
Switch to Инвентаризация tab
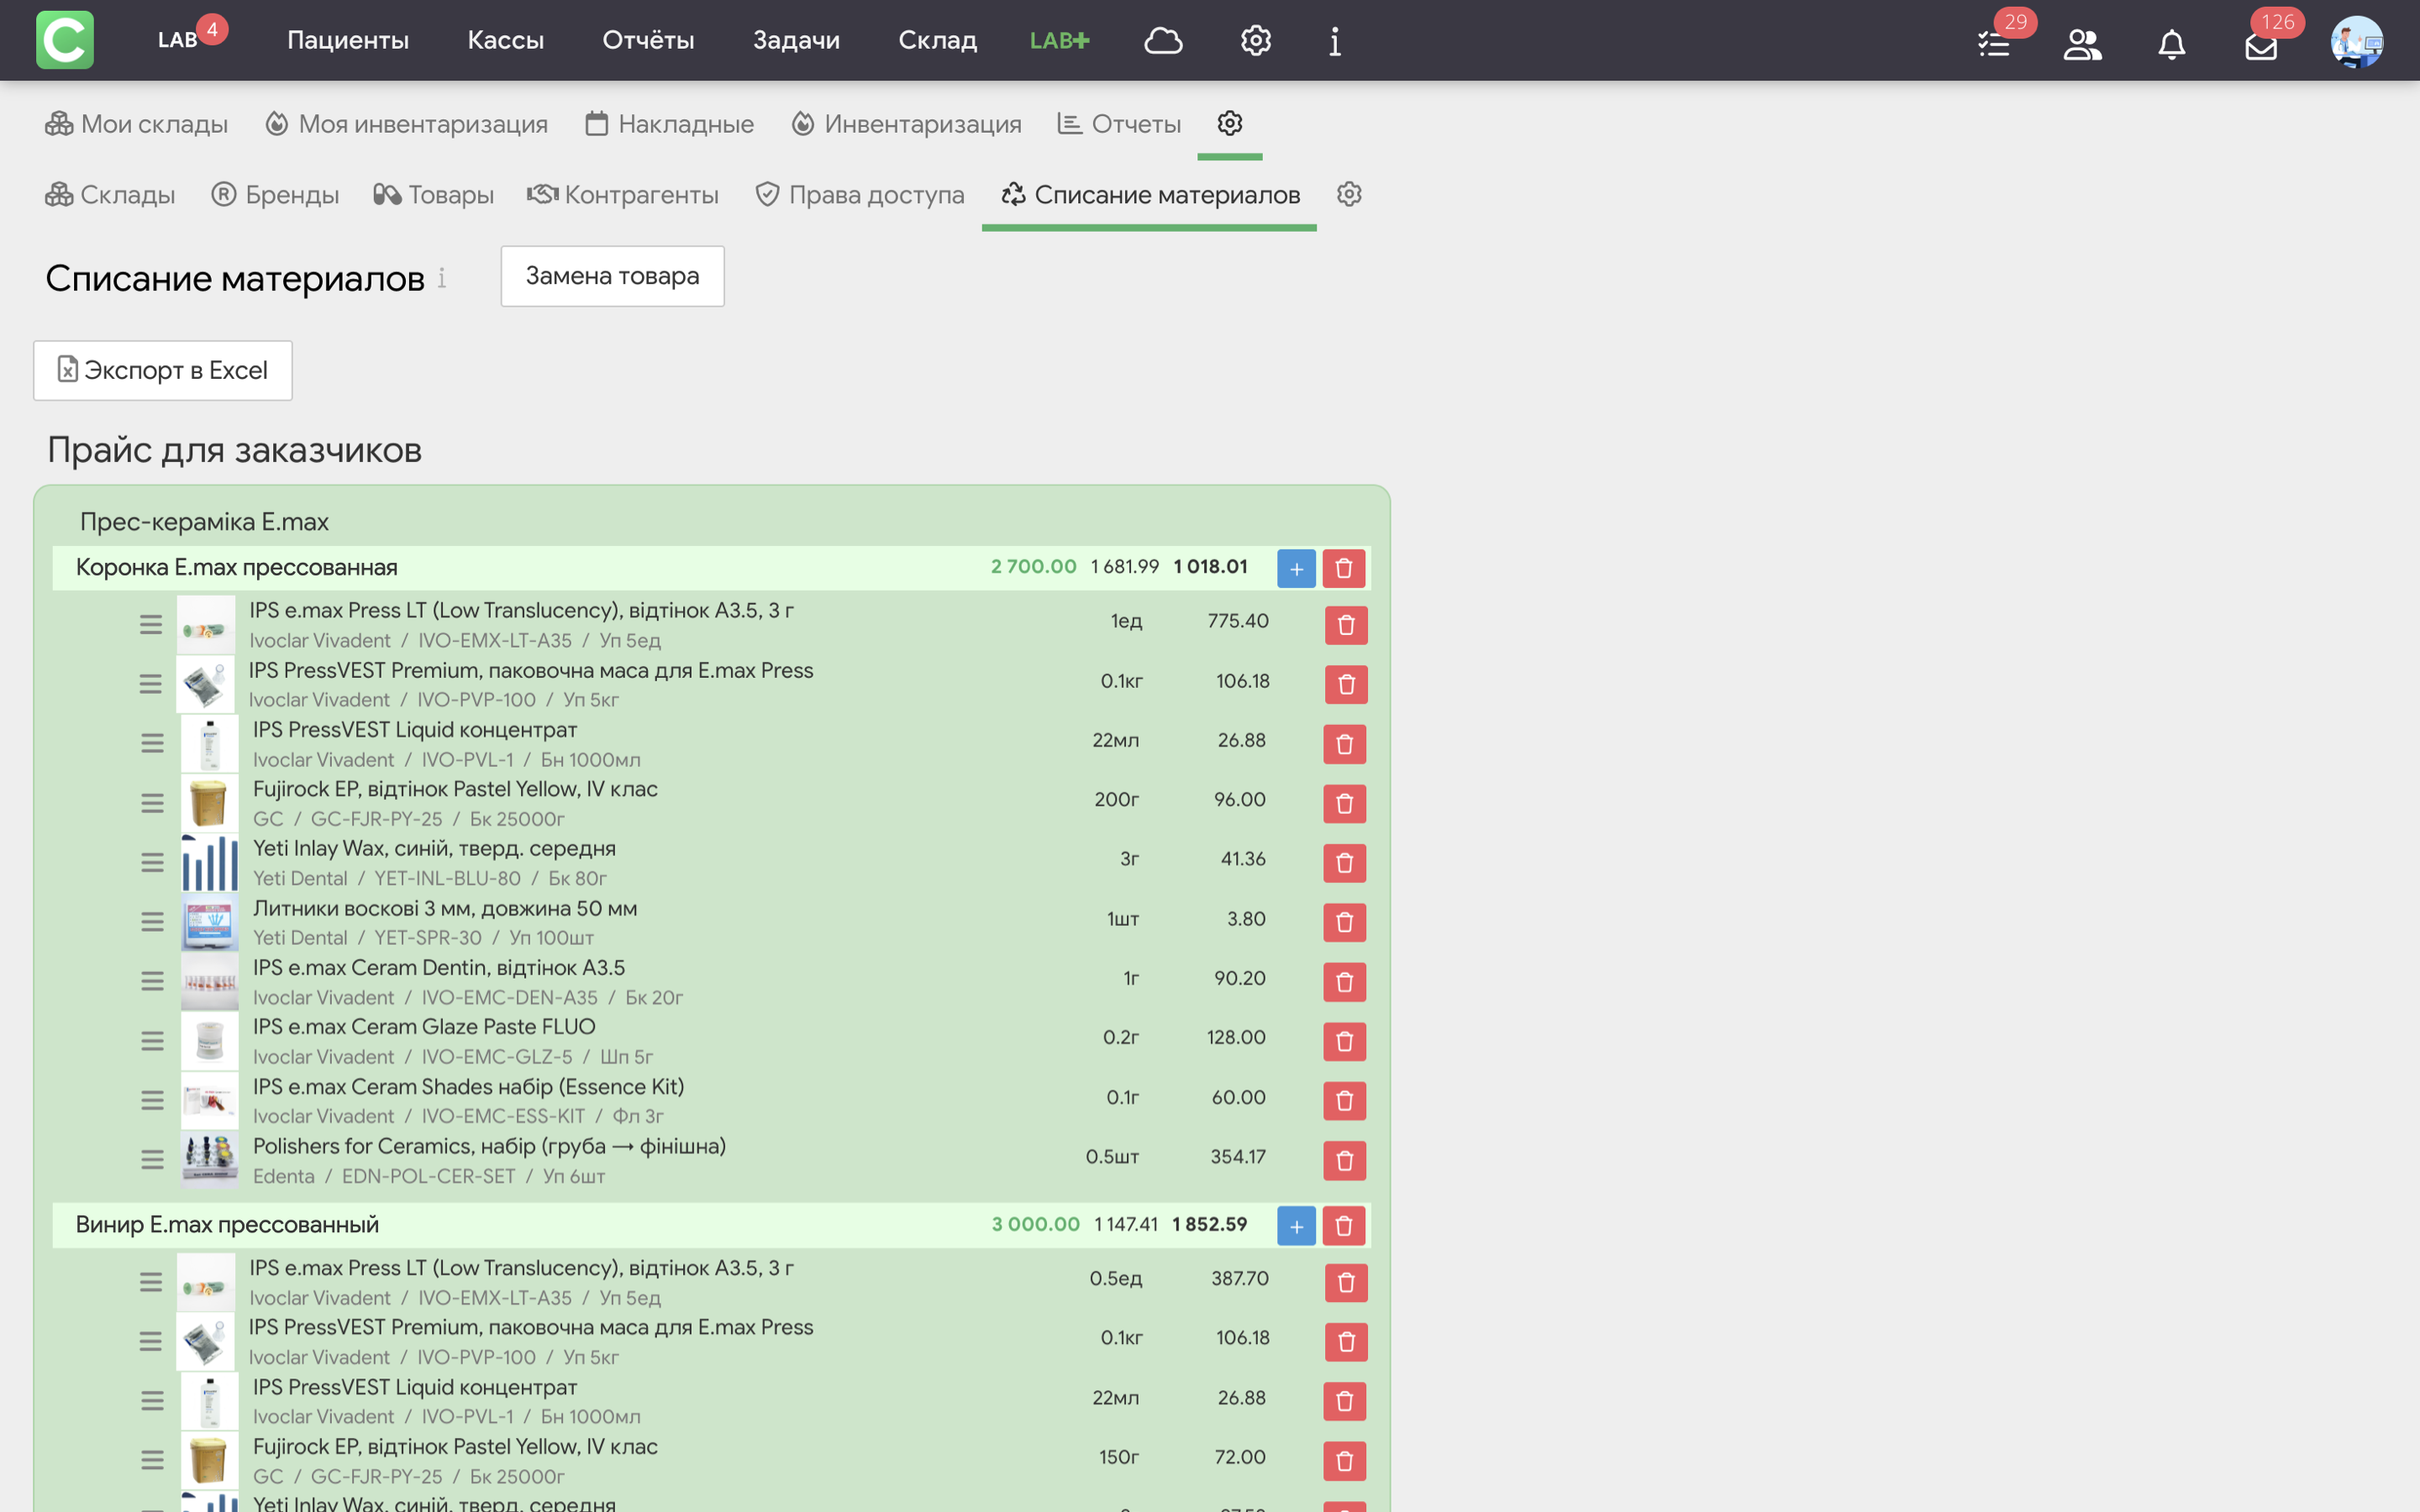(907, 124)
